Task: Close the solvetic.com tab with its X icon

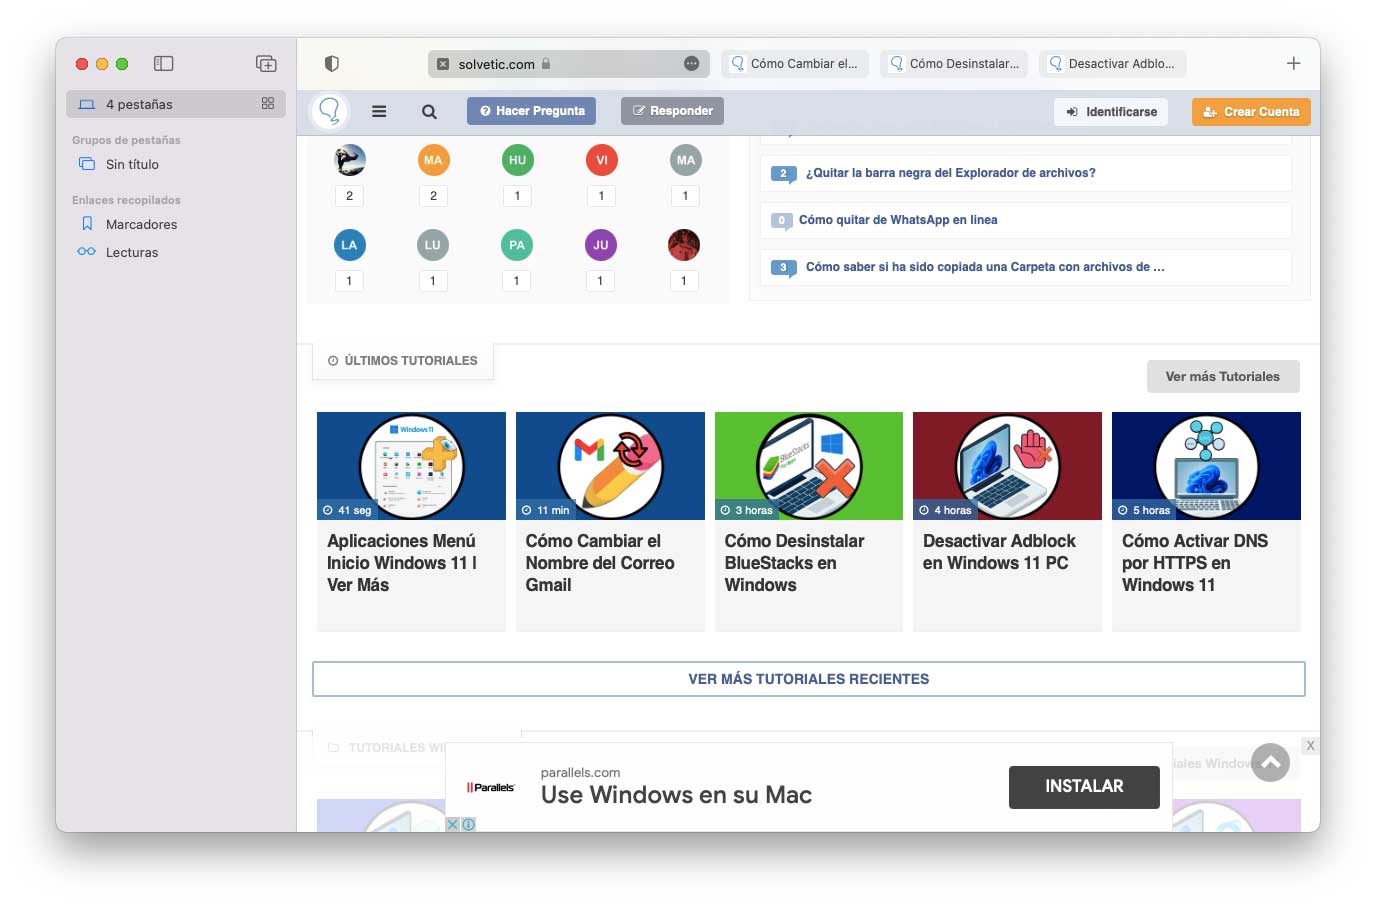Action: coord(443,64)
